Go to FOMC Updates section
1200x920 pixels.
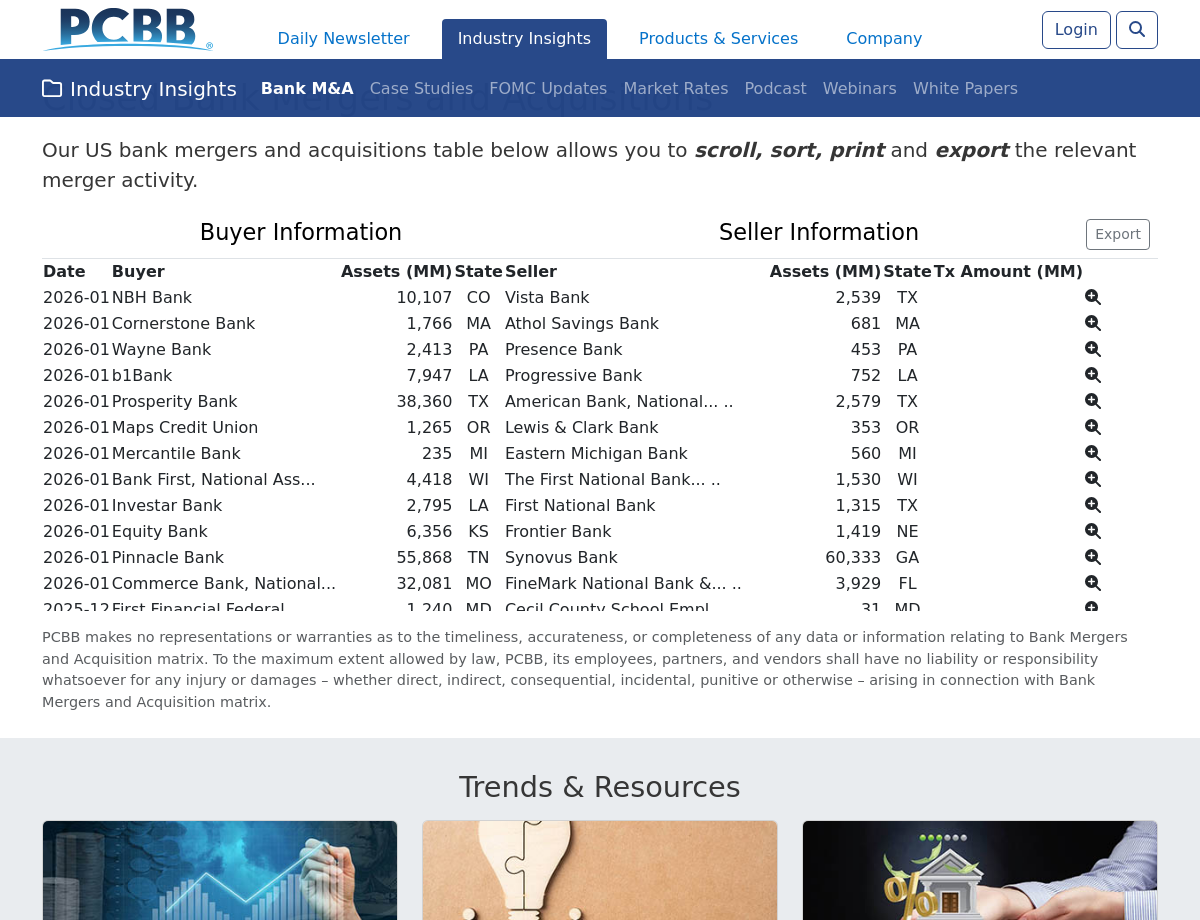[x=548, y=89]
